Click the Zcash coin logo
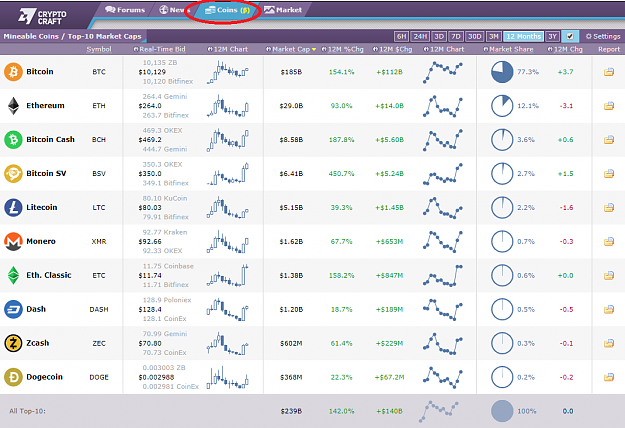The image size is (625, 428). (13, 343)
